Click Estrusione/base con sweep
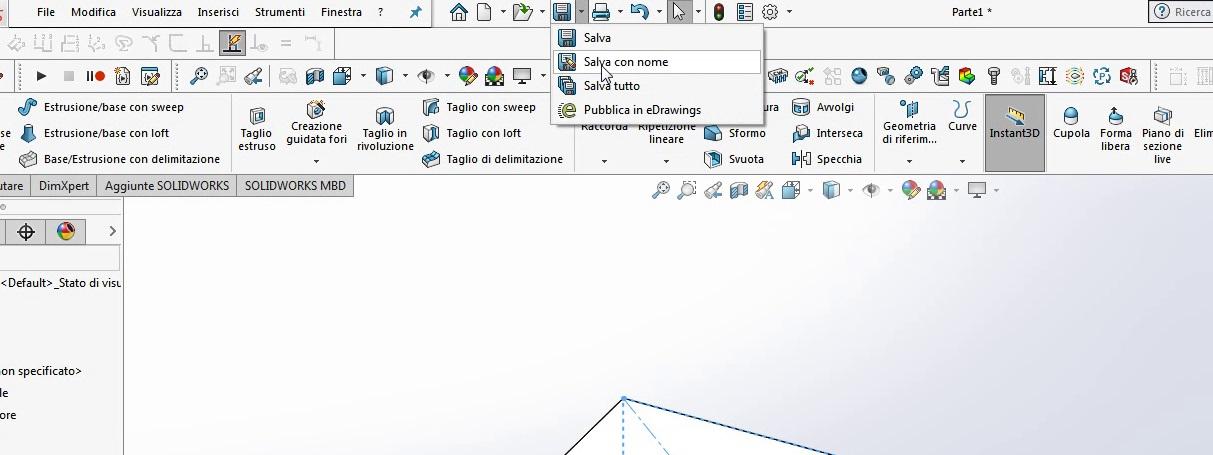1213x455 pixels. [101, 107]
